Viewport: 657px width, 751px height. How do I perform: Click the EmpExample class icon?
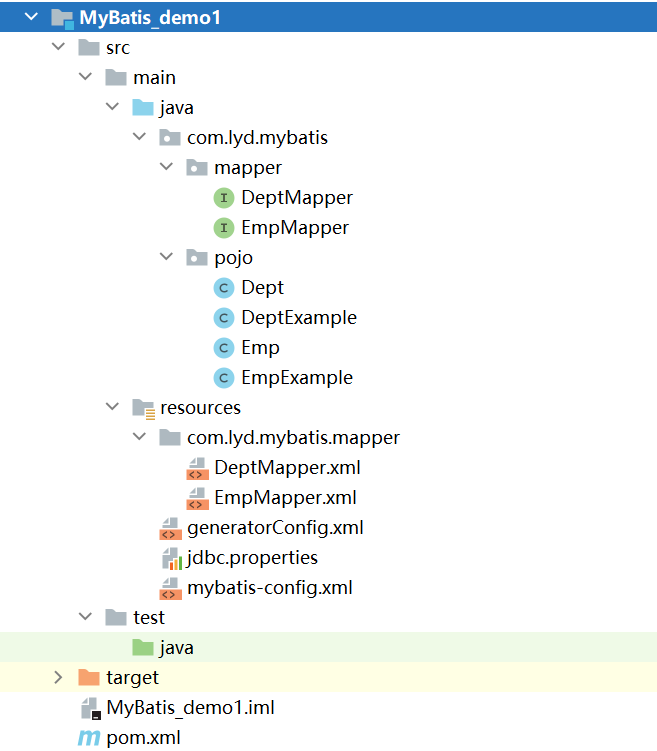[x=224, y=378]
